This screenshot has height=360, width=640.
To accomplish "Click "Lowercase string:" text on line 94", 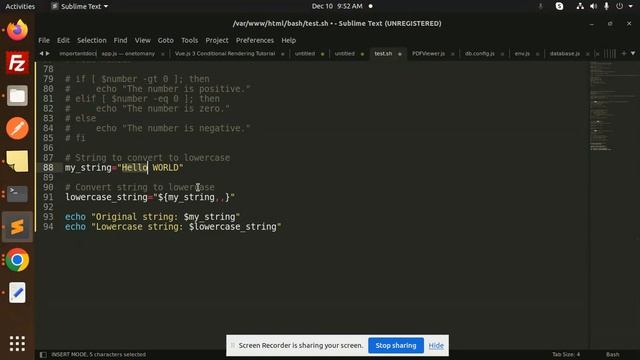I will coord(140,227).
